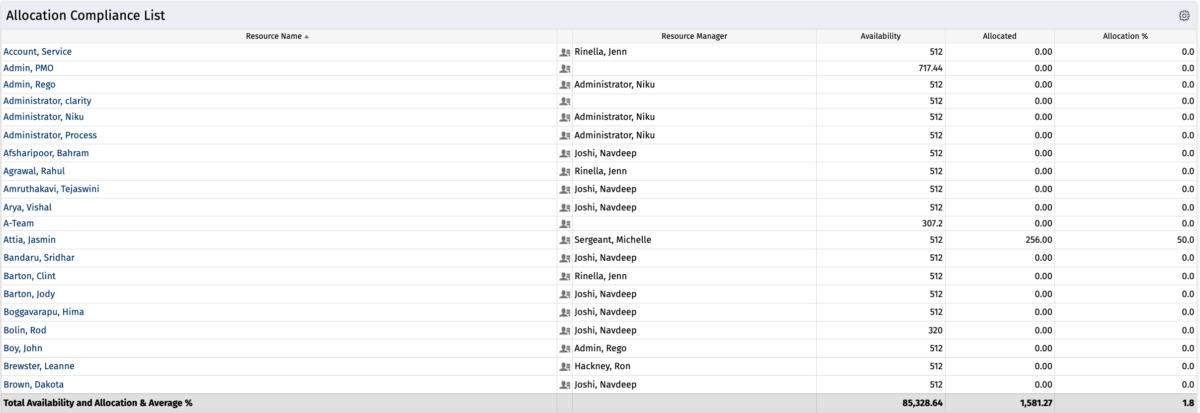
Task: Select 'Allocation Compliance List' portlet title
Action: pos(86,16)
